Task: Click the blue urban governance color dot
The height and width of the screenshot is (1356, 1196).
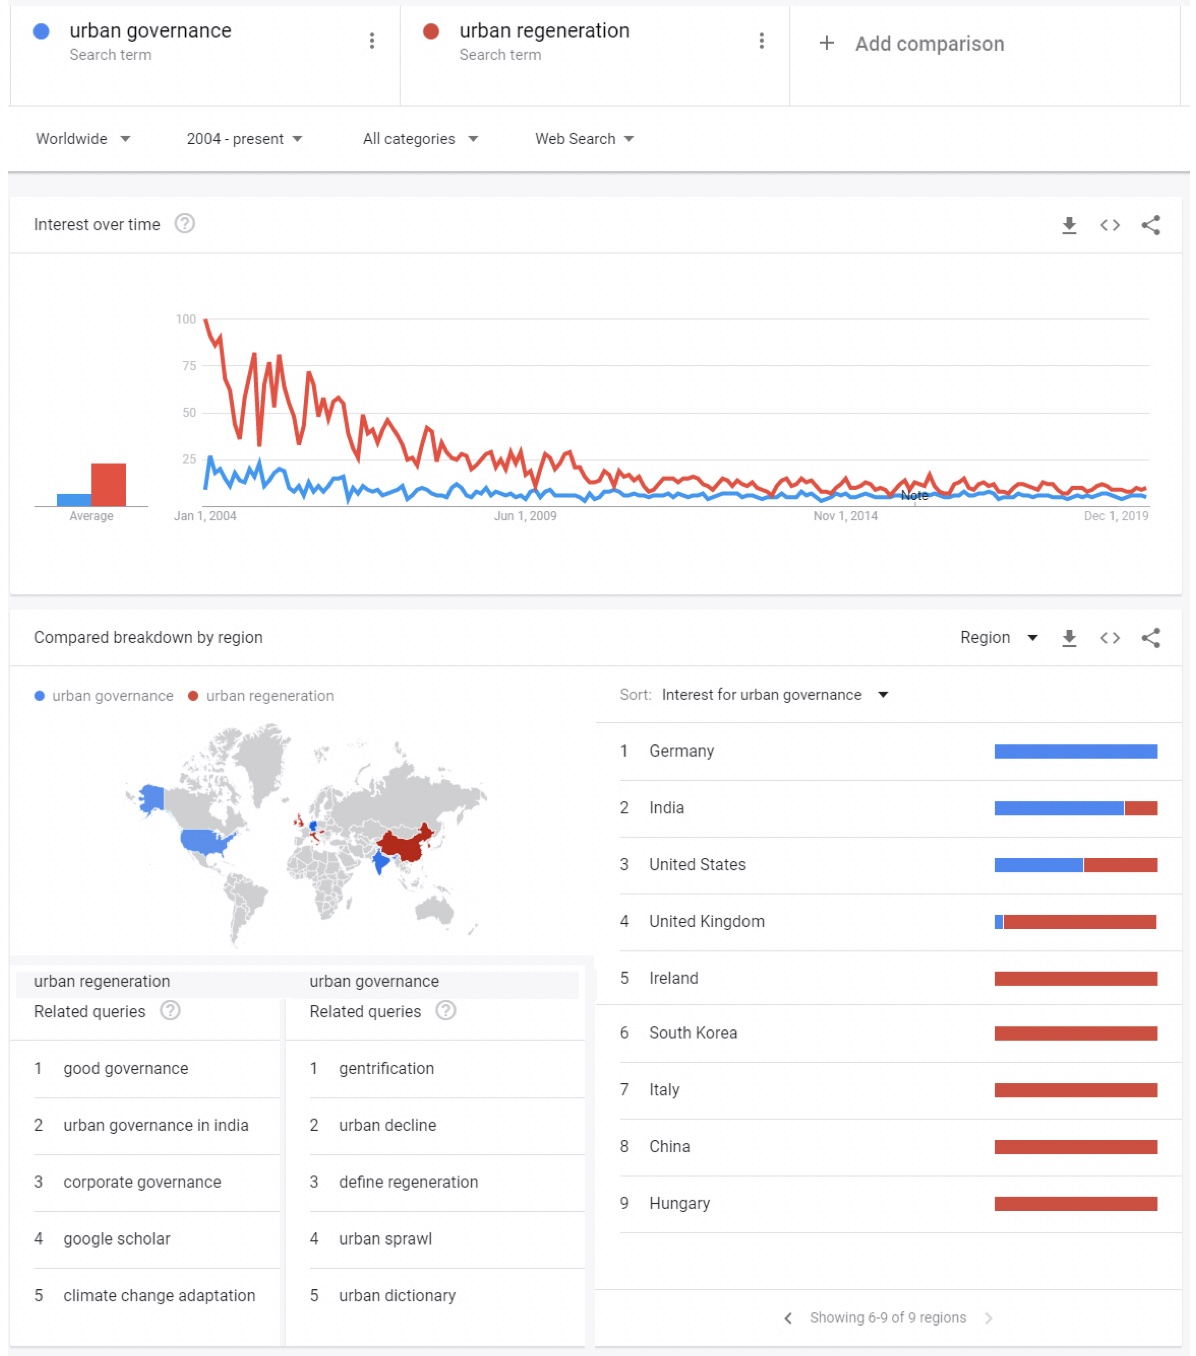Action: [41, 31]
